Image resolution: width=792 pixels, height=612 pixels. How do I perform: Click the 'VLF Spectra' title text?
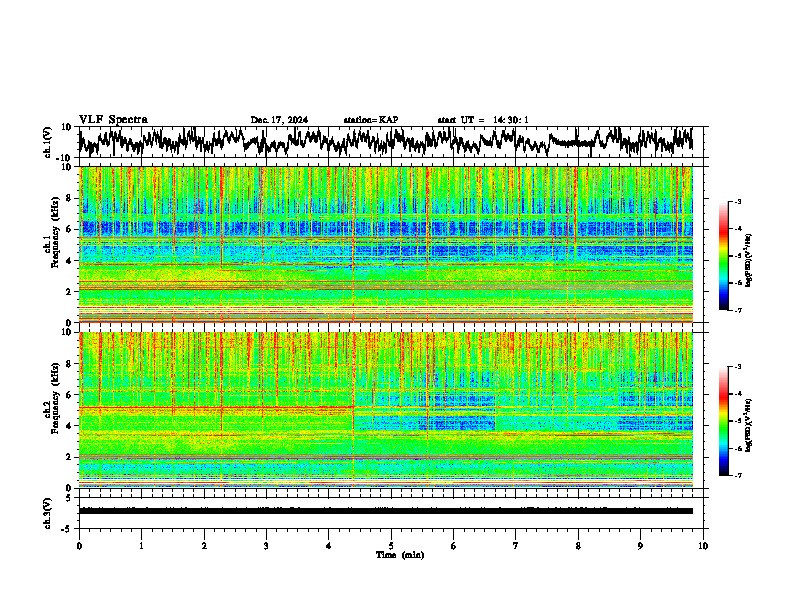(113, 120)
